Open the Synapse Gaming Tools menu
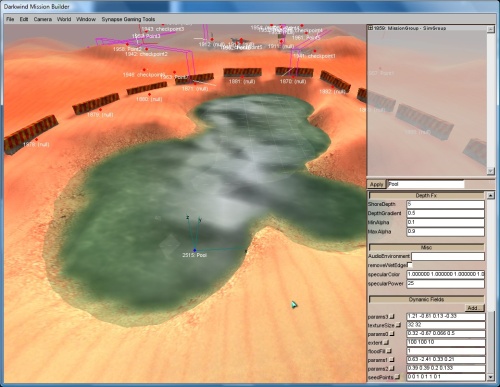The width and height of the screenshot is (500, 387). tap(128, 19)
